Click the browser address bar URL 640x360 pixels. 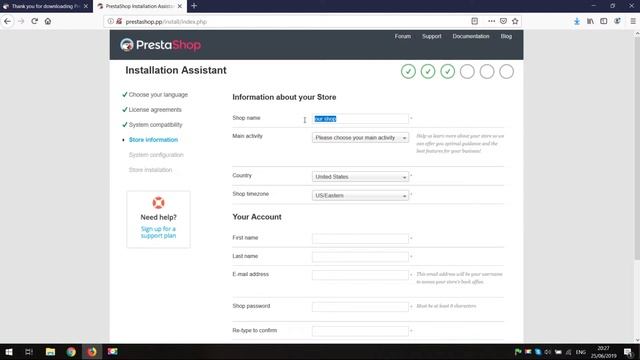pos(166,22)
